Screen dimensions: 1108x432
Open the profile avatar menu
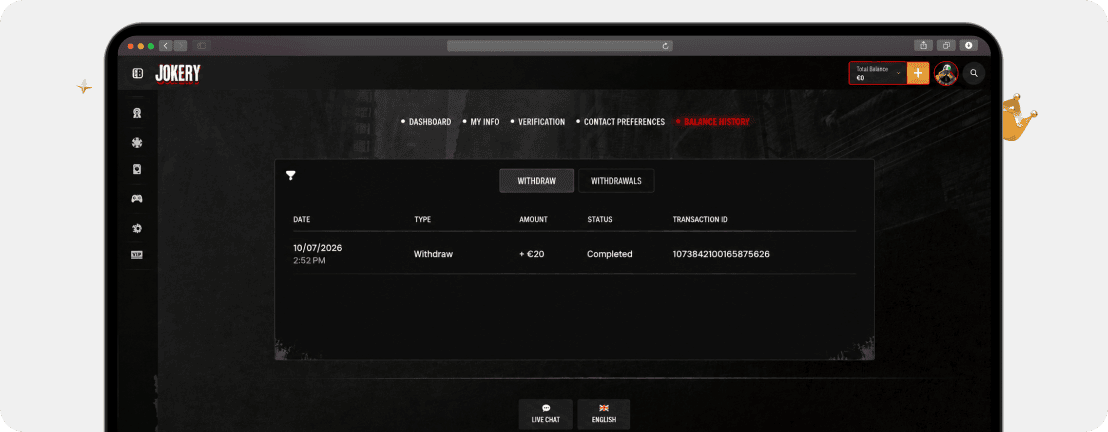946,73
